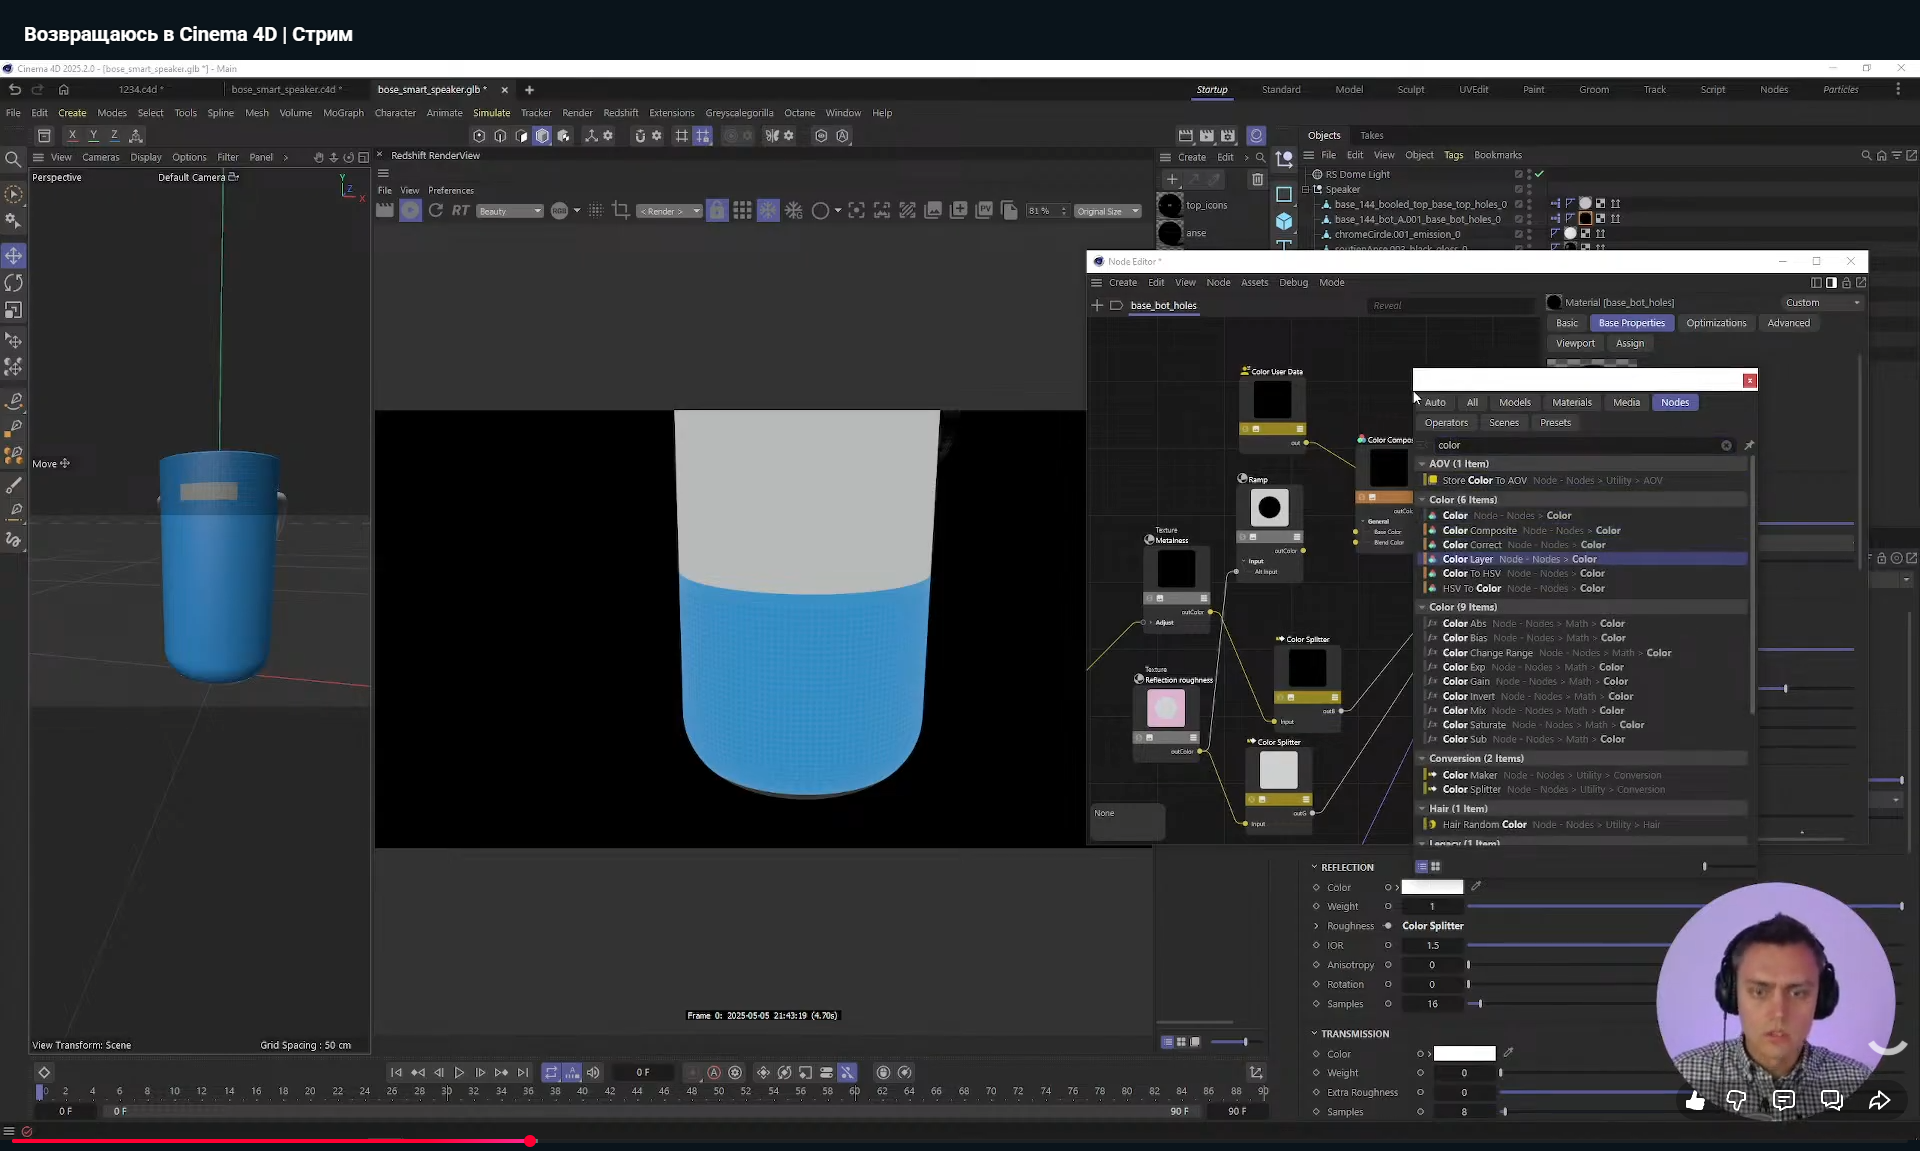This screenshot has height=1151, width=1920.
Task: Switch to the Materials filter tab
Action: point(1571,402)
